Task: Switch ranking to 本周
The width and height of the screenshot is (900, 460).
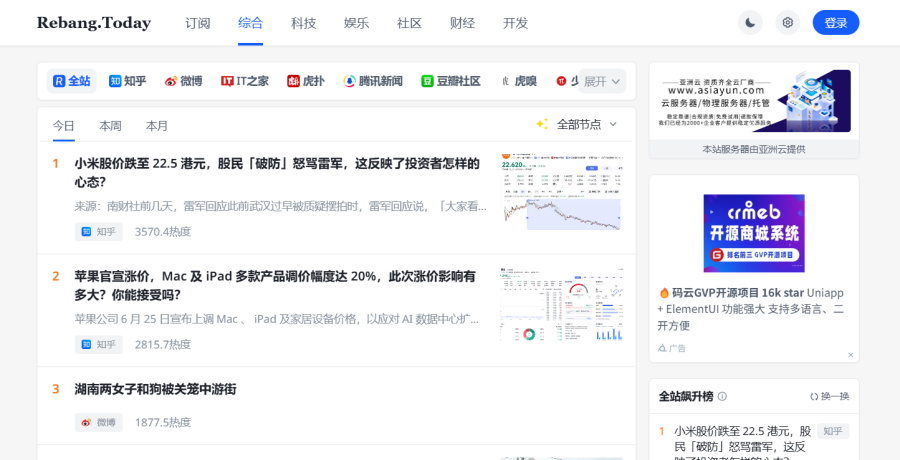Action: (x=110, y=125)
